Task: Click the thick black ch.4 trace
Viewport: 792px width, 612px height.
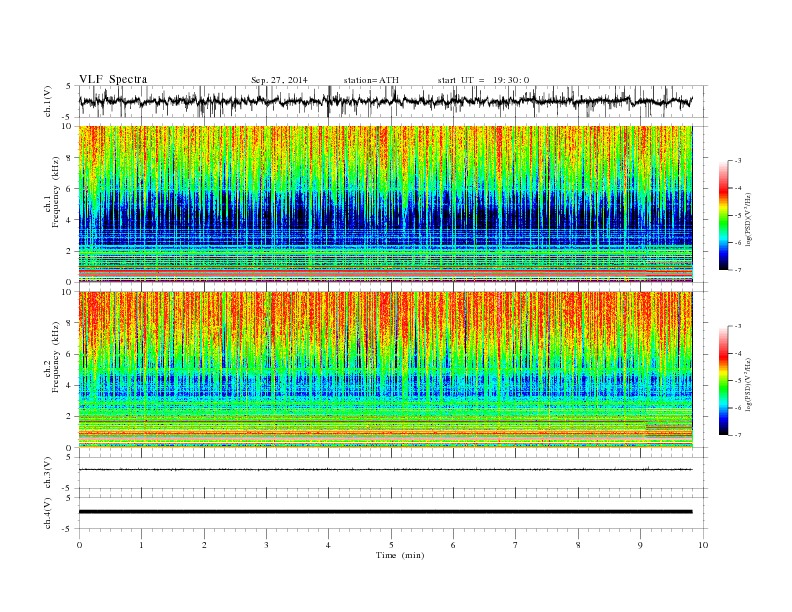Action: coord(385,512)
